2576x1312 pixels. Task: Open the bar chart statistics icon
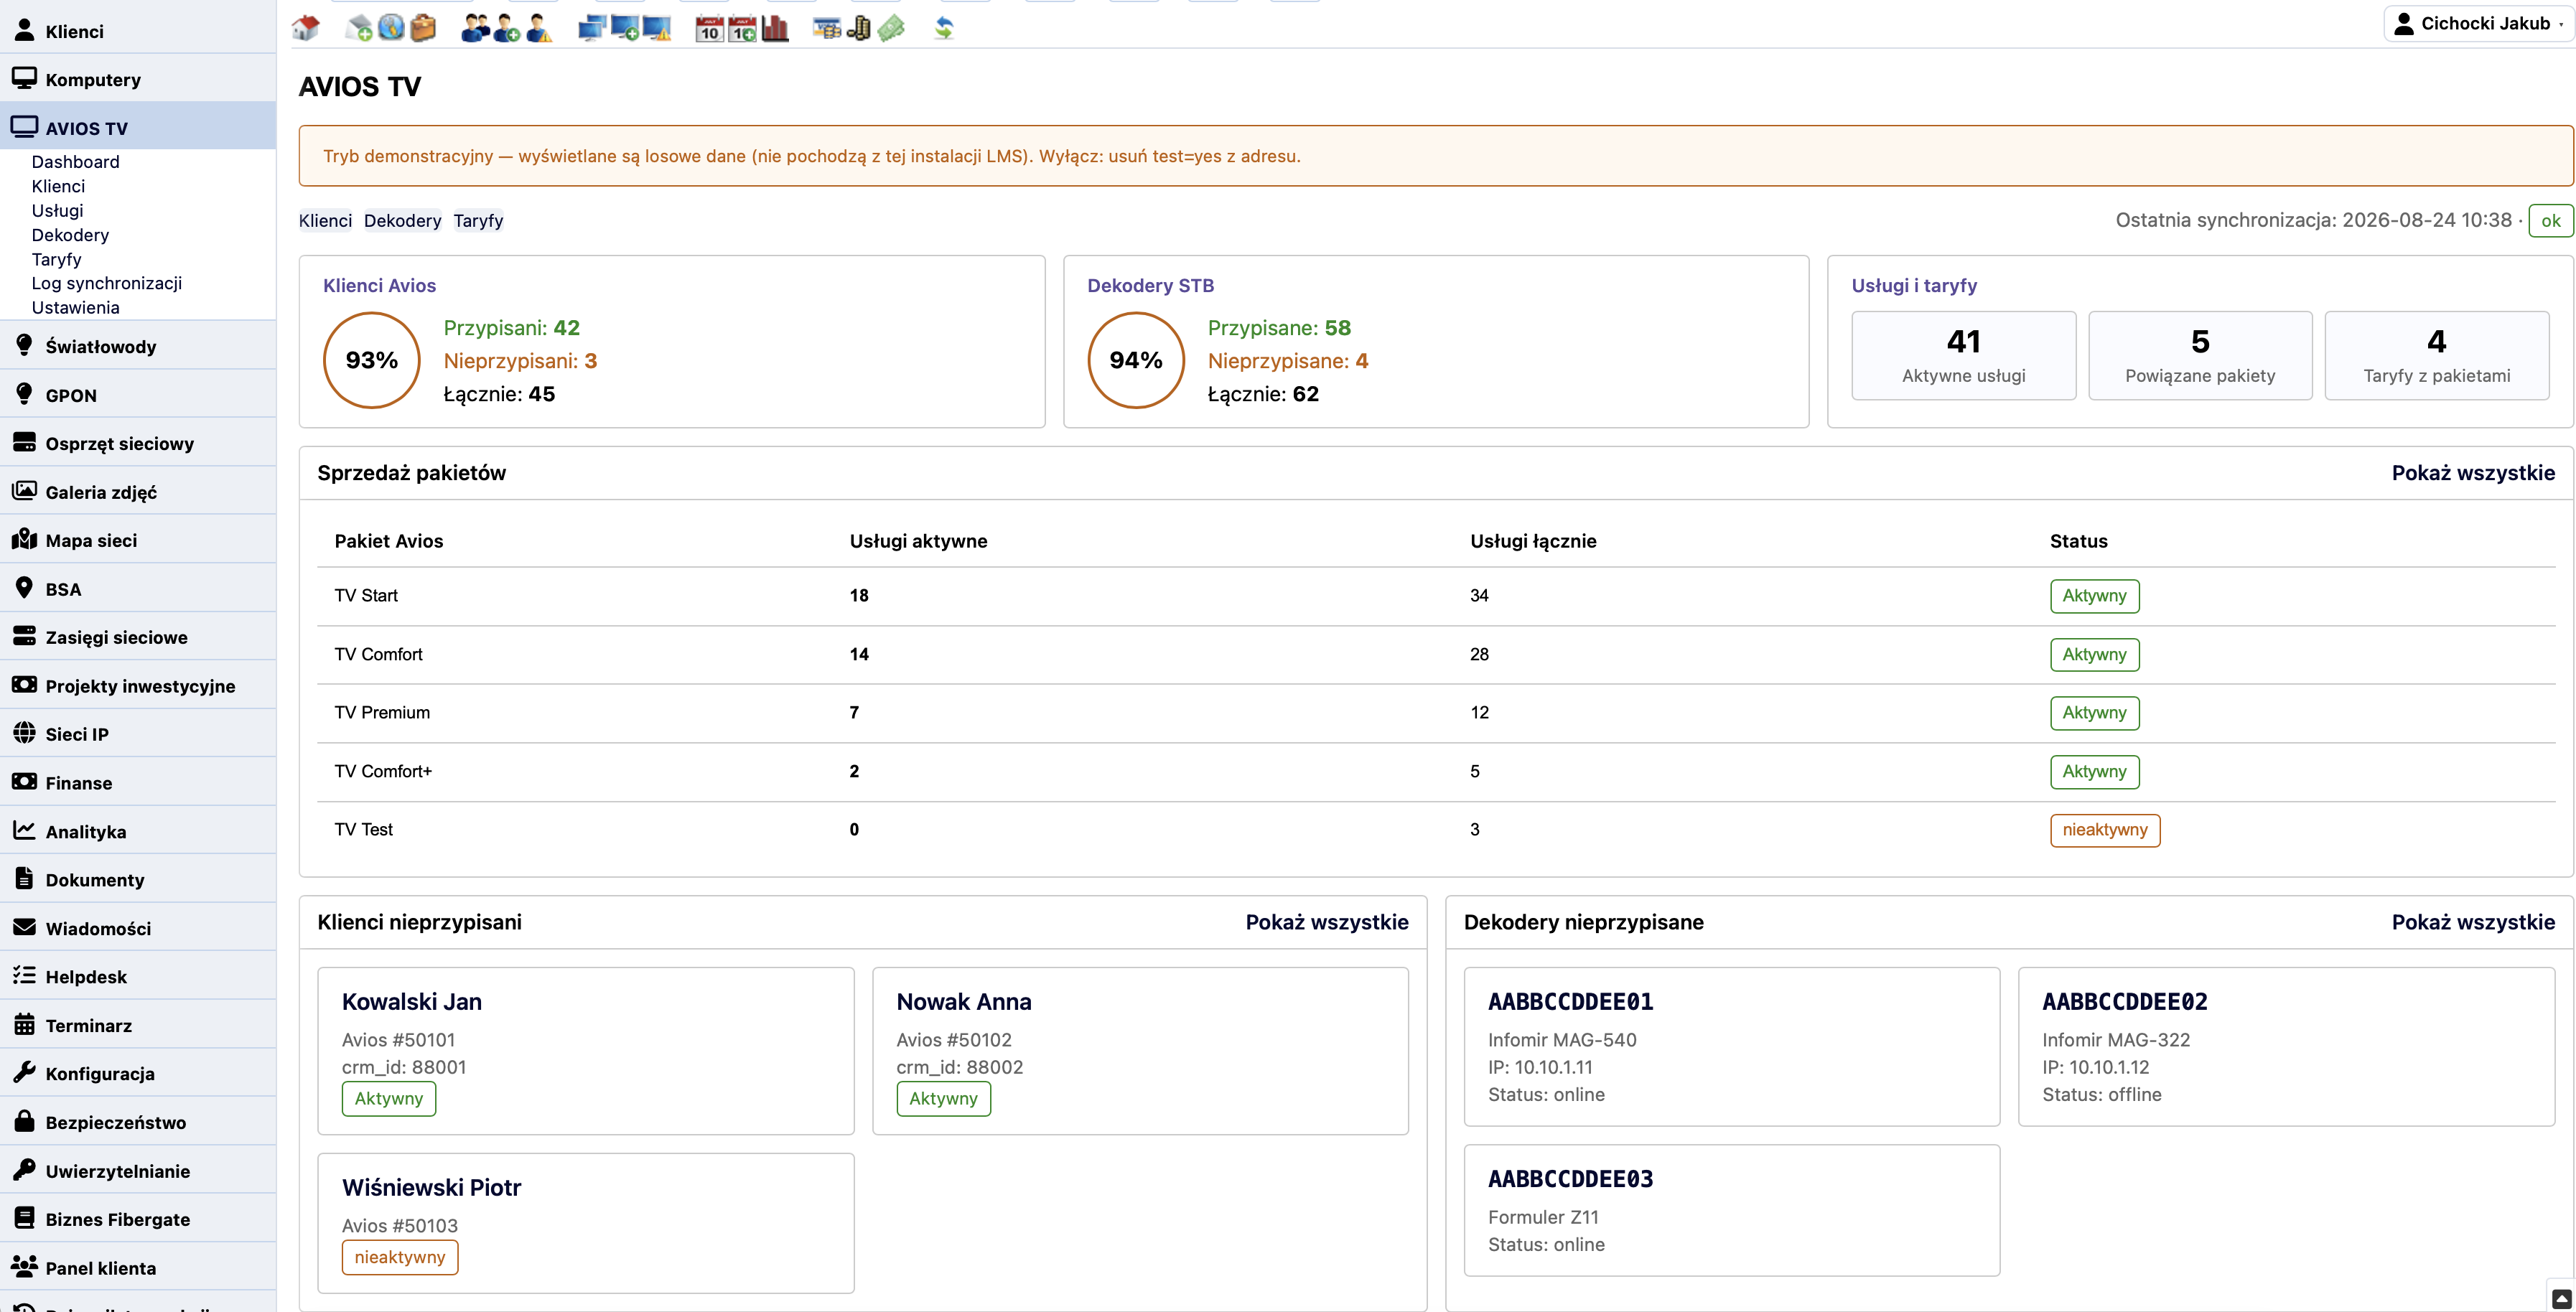(x=775, y=28)
